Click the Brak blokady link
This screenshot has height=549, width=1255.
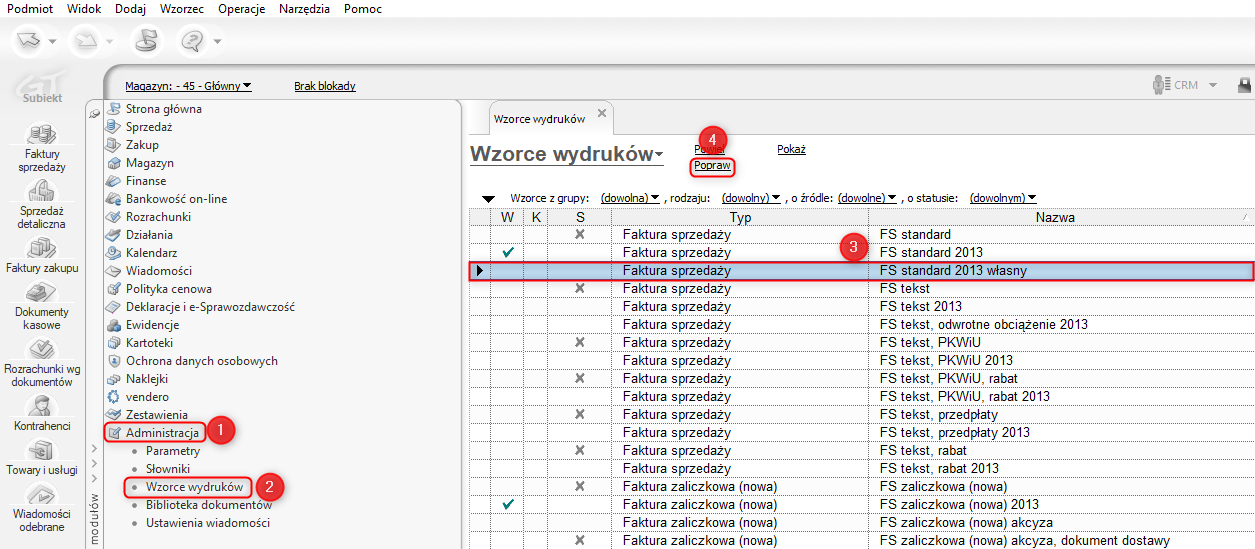(325, 86)
